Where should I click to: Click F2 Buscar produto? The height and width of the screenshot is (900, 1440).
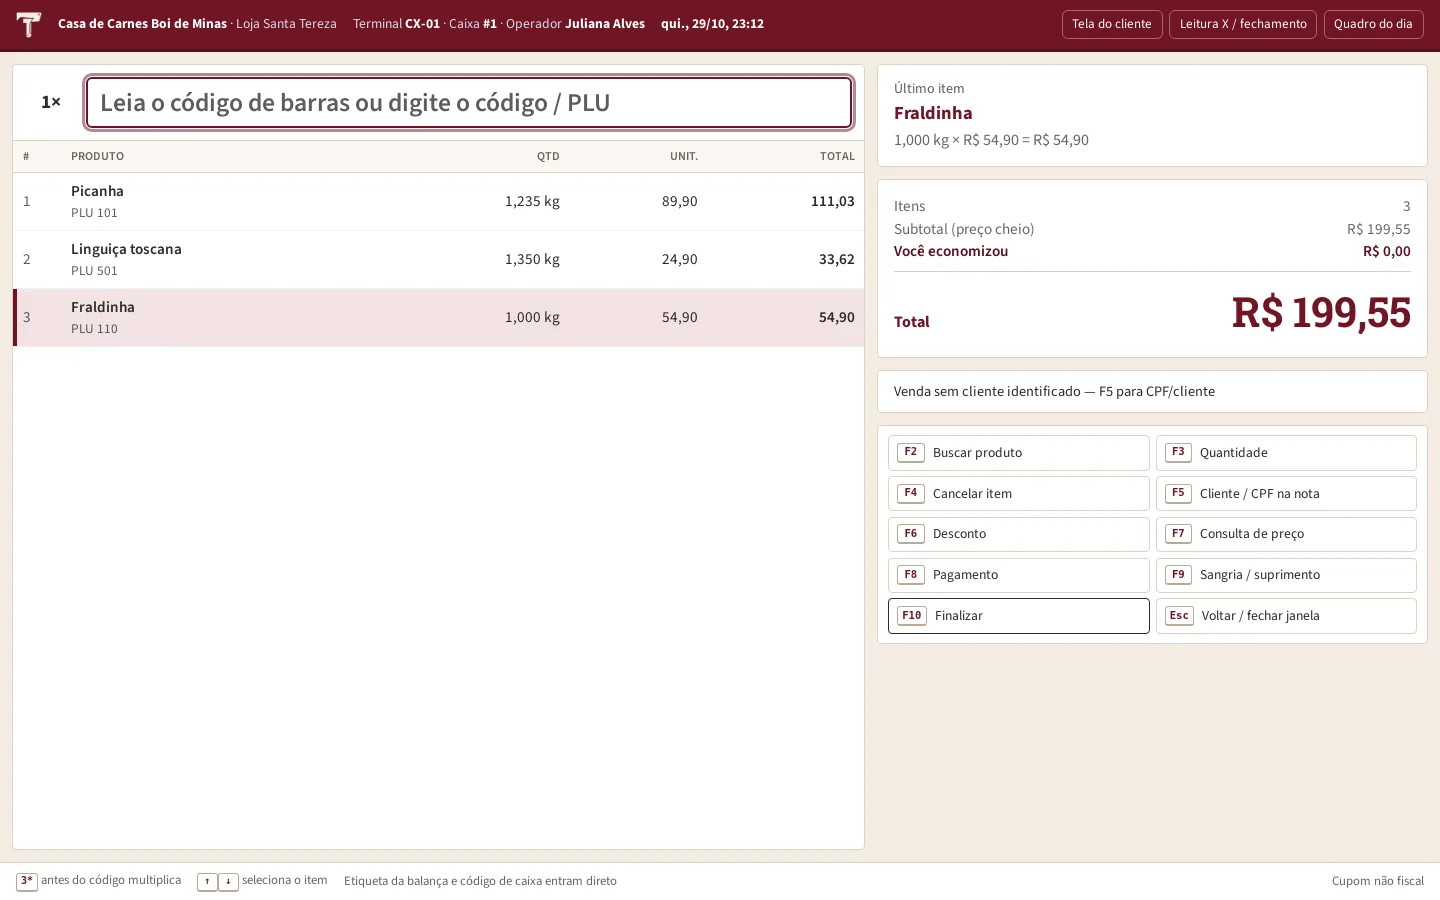pyautogui.click(x=1018, y=453)
